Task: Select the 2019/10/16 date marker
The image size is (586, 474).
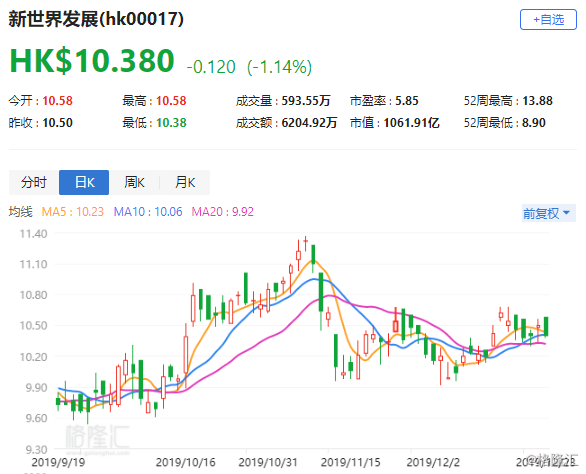Action: coord(185,462)
